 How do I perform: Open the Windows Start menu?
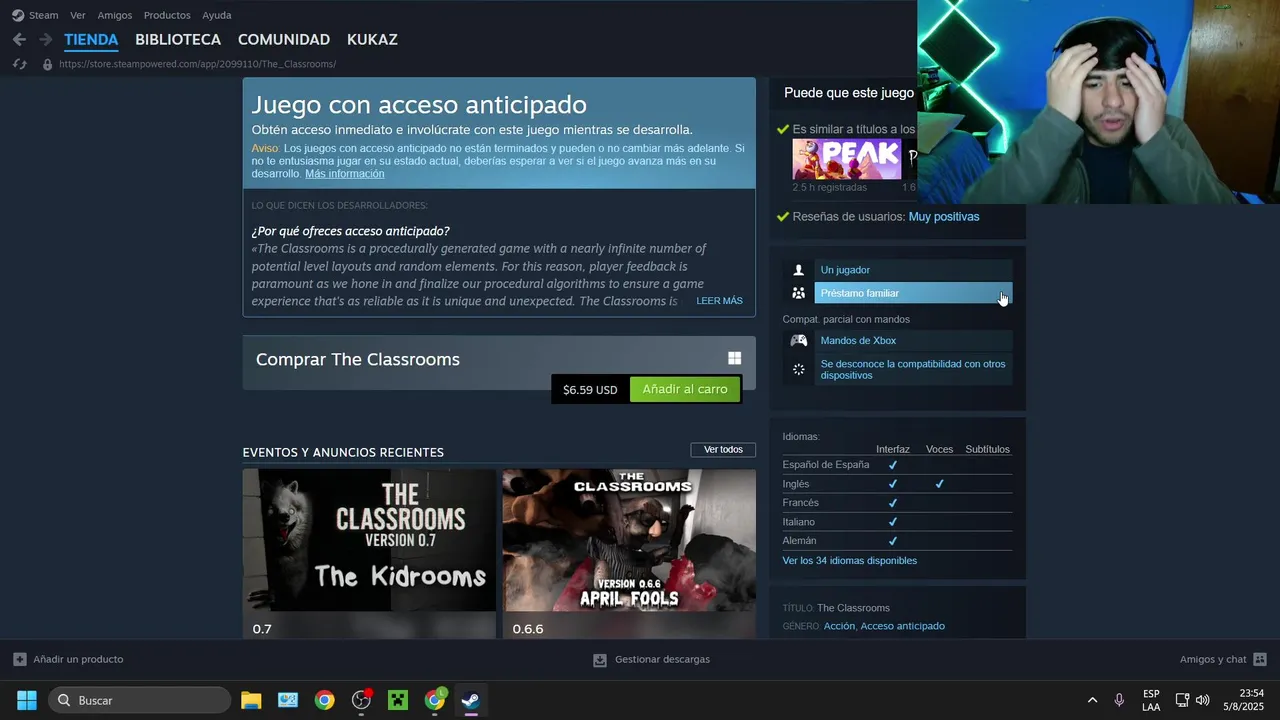pos(27,700)
